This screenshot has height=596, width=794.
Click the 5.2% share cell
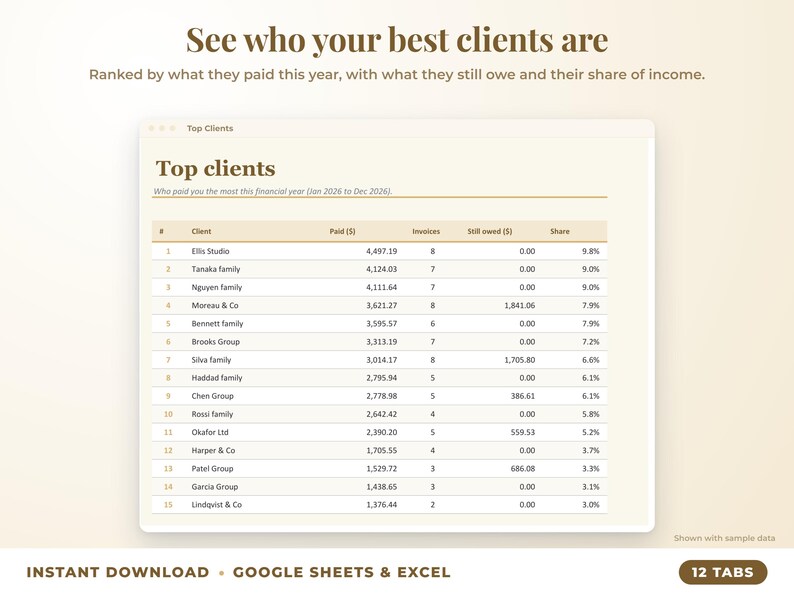(590, 432)
